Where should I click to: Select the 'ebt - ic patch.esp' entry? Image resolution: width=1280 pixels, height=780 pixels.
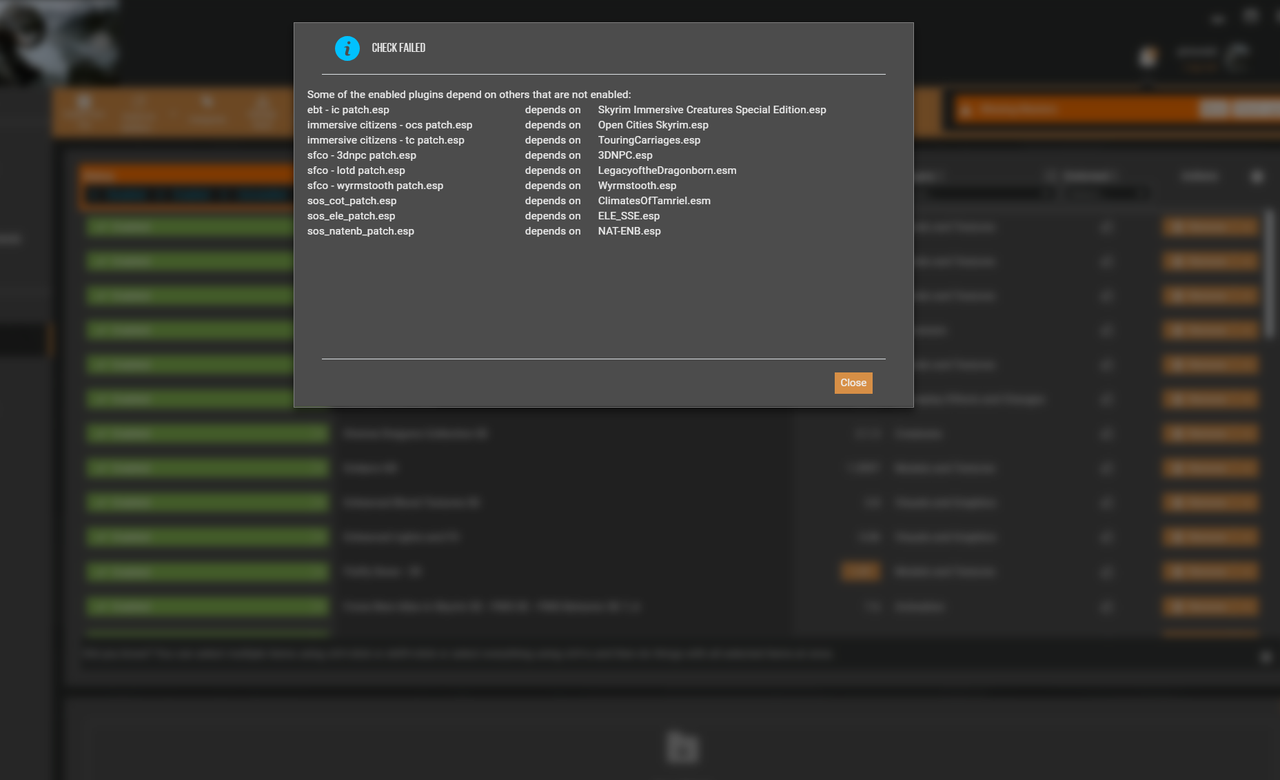[x=348, y=110]
